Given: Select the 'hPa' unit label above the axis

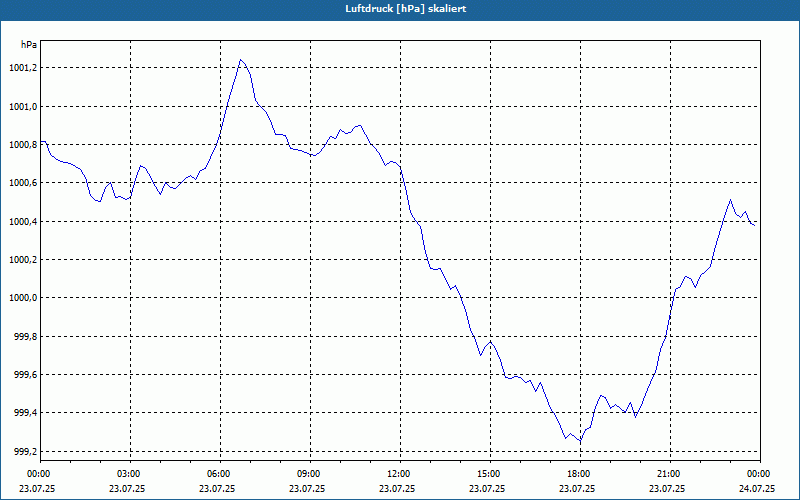Looking at the screenshot, I should click(29, 45).
